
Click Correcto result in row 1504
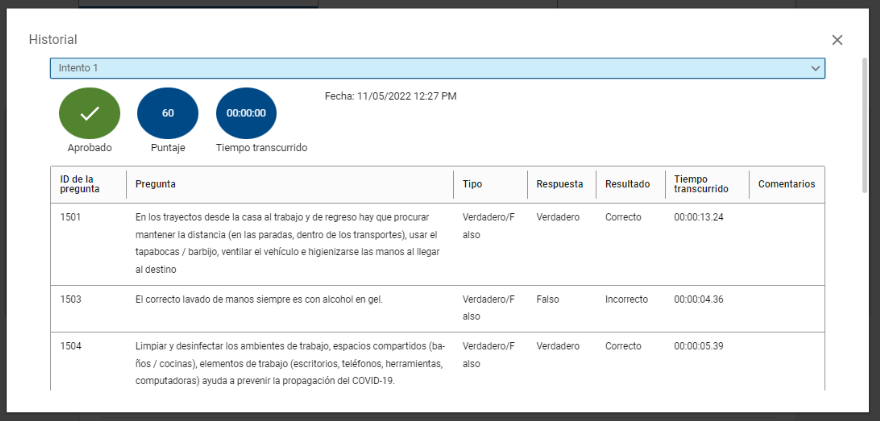pyautogui.click(x=623, y=346)
